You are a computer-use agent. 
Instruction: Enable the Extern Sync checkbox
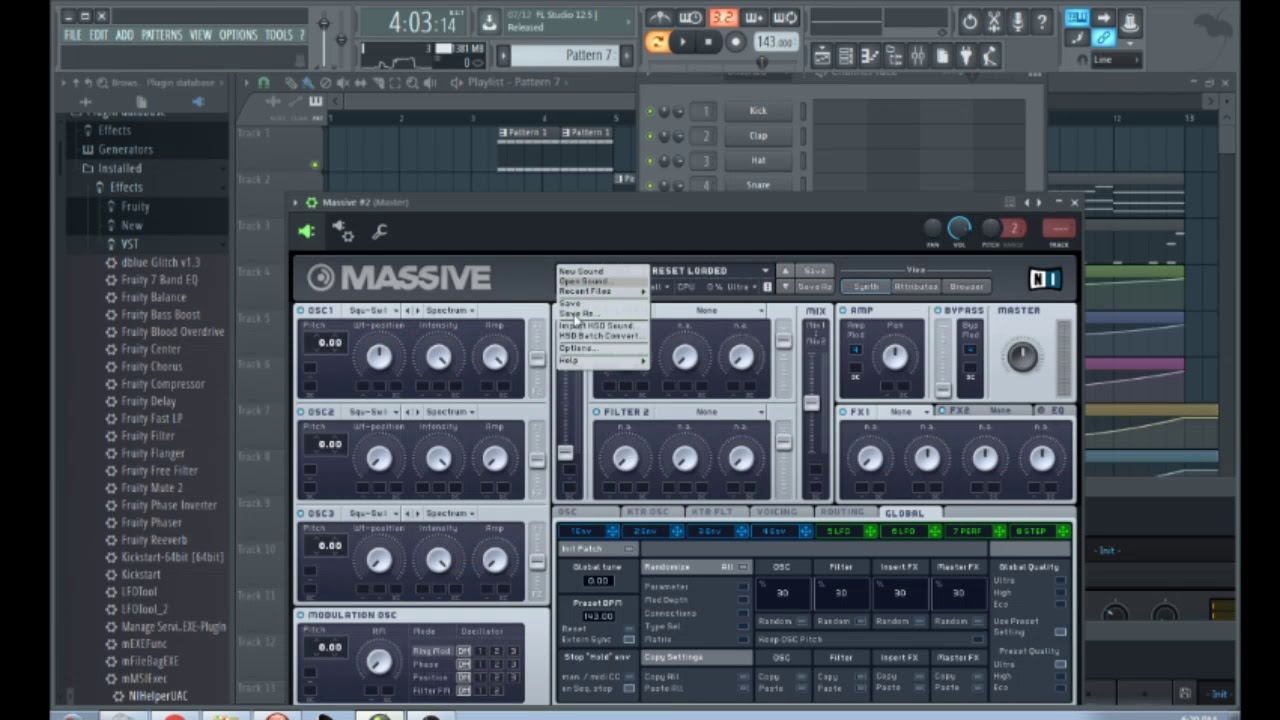tap(629, 640)
